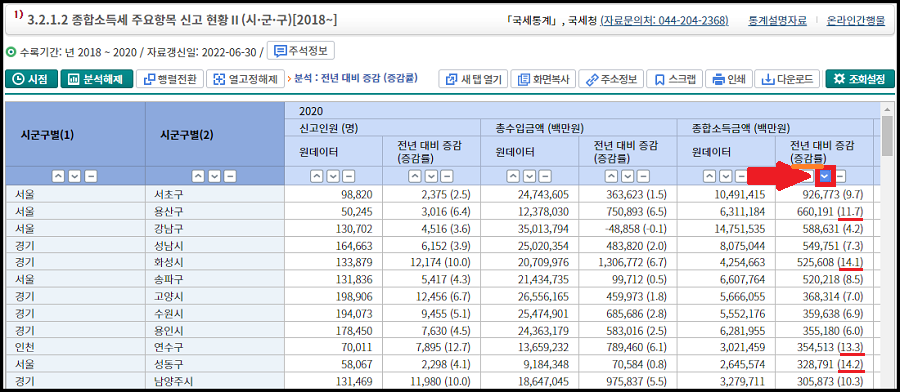Clear sort on 종합소득금액 전년 대비 증감 column
The height and width of the screenshot is (392, 900).
[840, 176]
